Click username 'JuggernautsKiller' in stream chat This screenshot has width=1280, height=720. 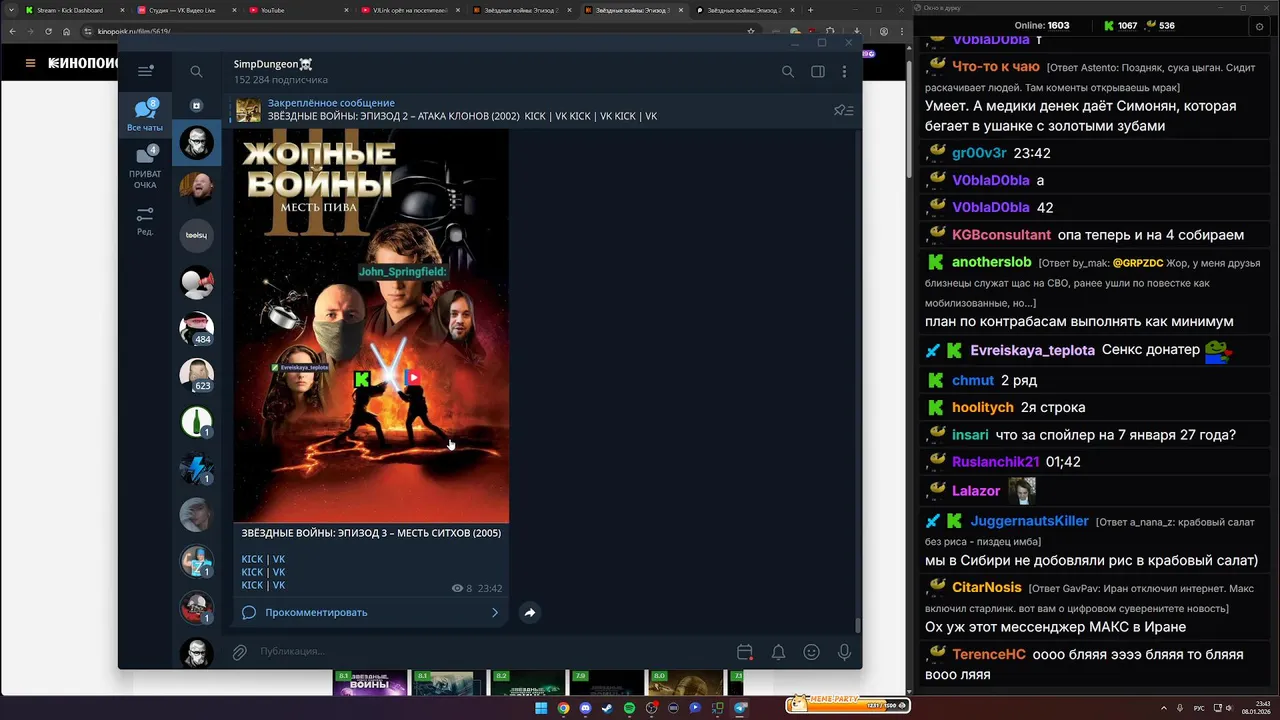tap(1029, 521)
